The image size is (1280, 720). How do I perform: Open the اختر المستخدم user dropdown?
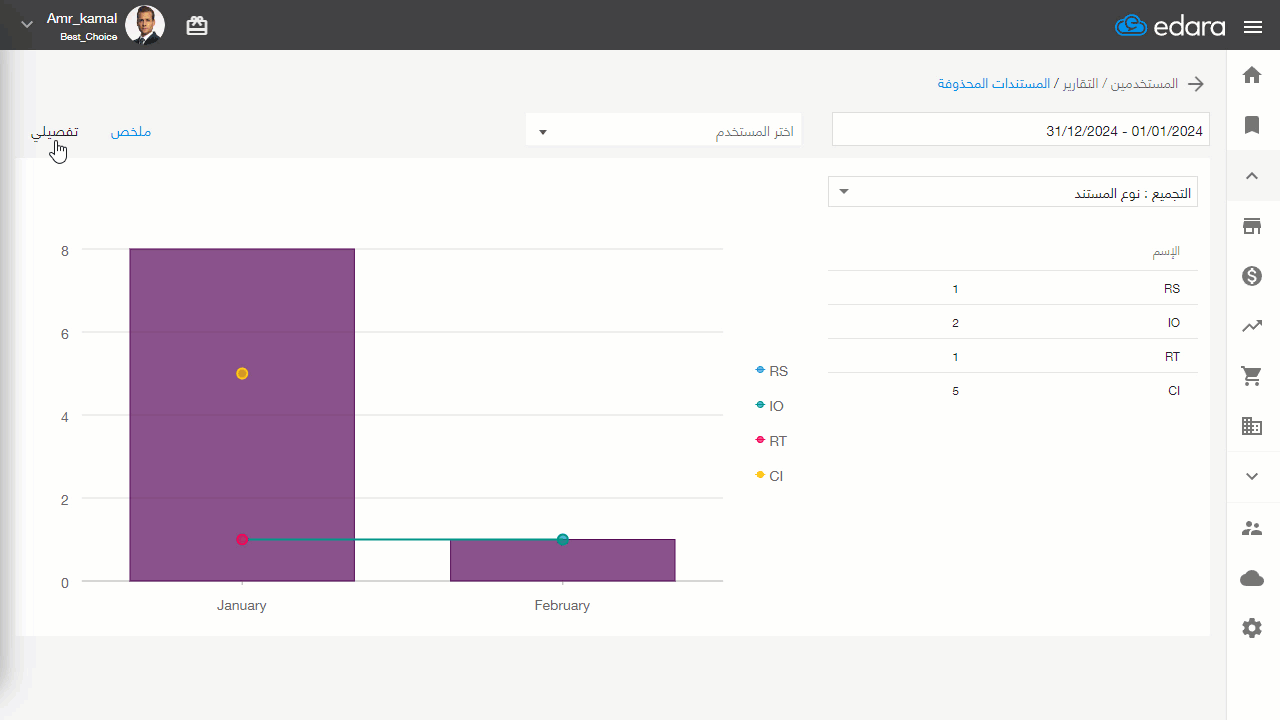pyautogui.click(x=664, y=132)
